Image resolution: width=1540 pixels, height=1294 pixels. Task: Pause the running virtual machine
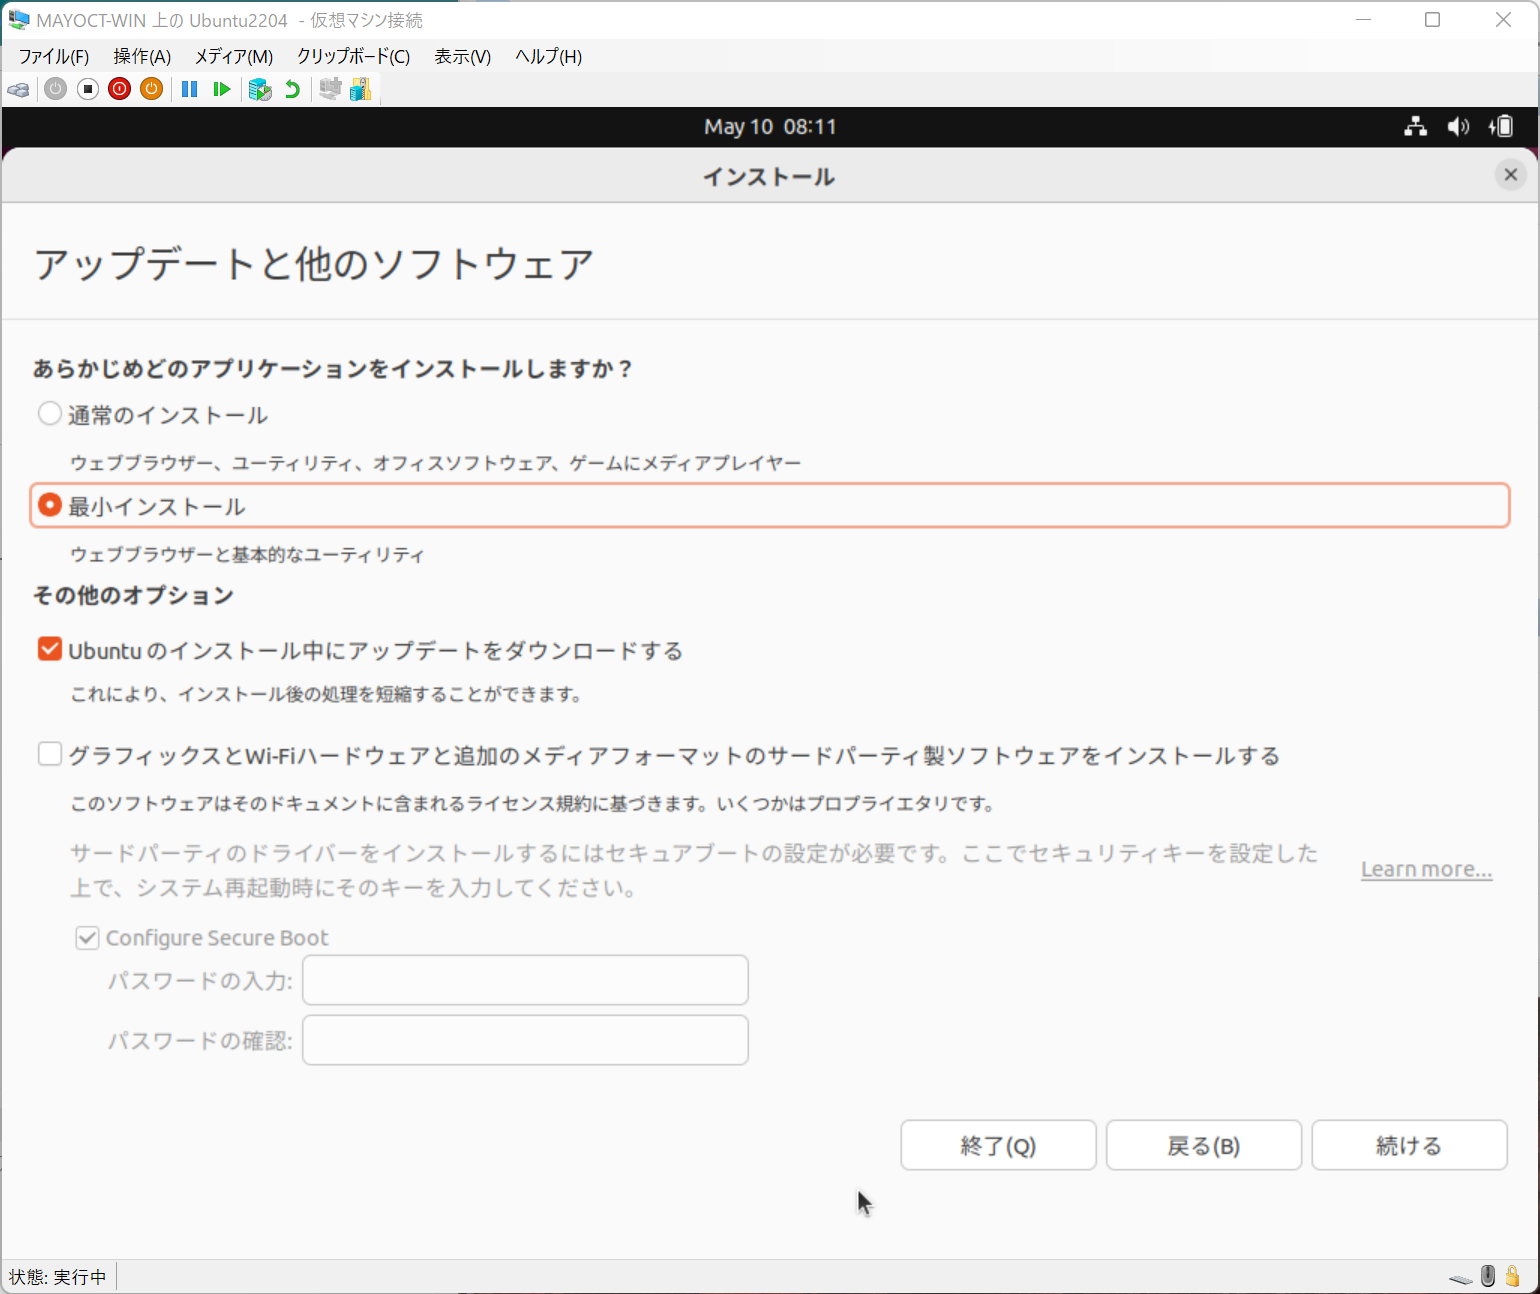pos(189,89)
